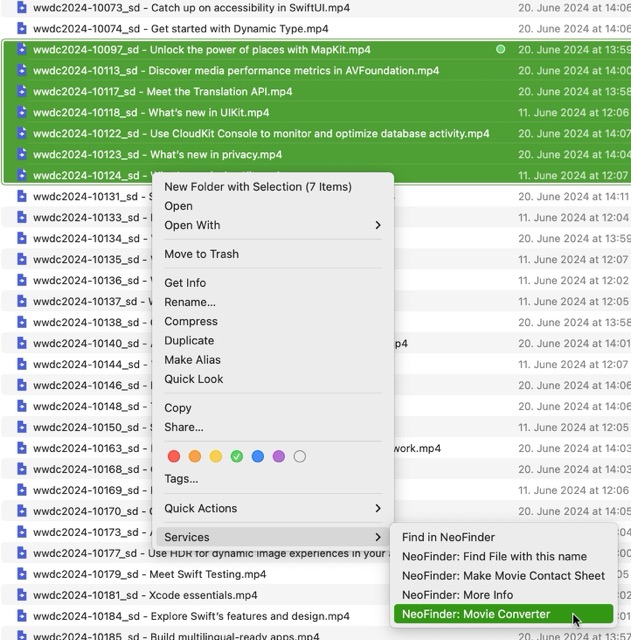Image resolution: width=631 pixels, height=640 pixels.
Task: Expand the Open With submenu
Action: (x=273, y=225)
